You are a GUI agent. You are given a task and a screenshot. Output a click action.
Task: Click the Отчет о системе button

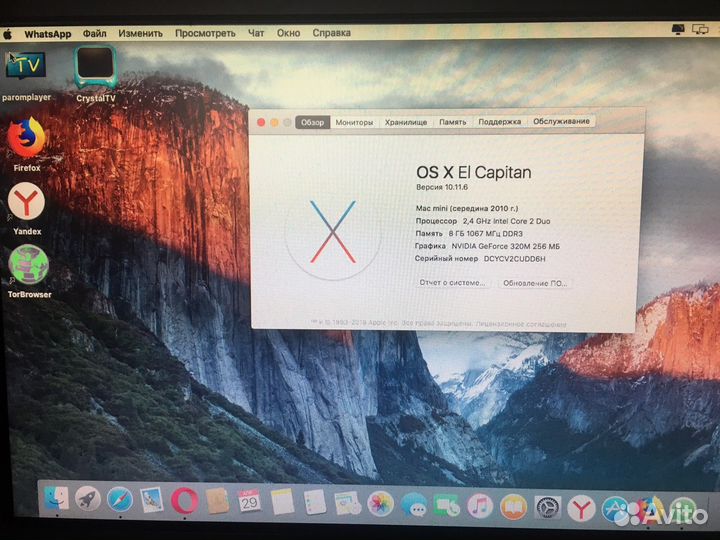click(x=452, y=282)
